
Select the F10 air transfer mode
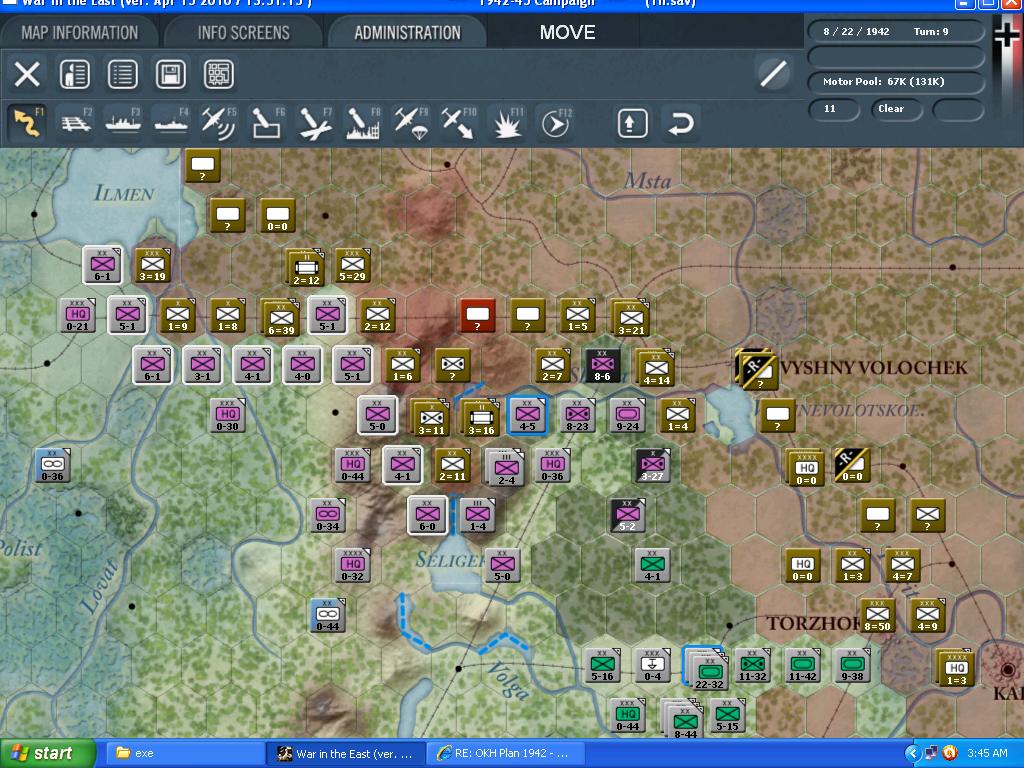[459, 123]
